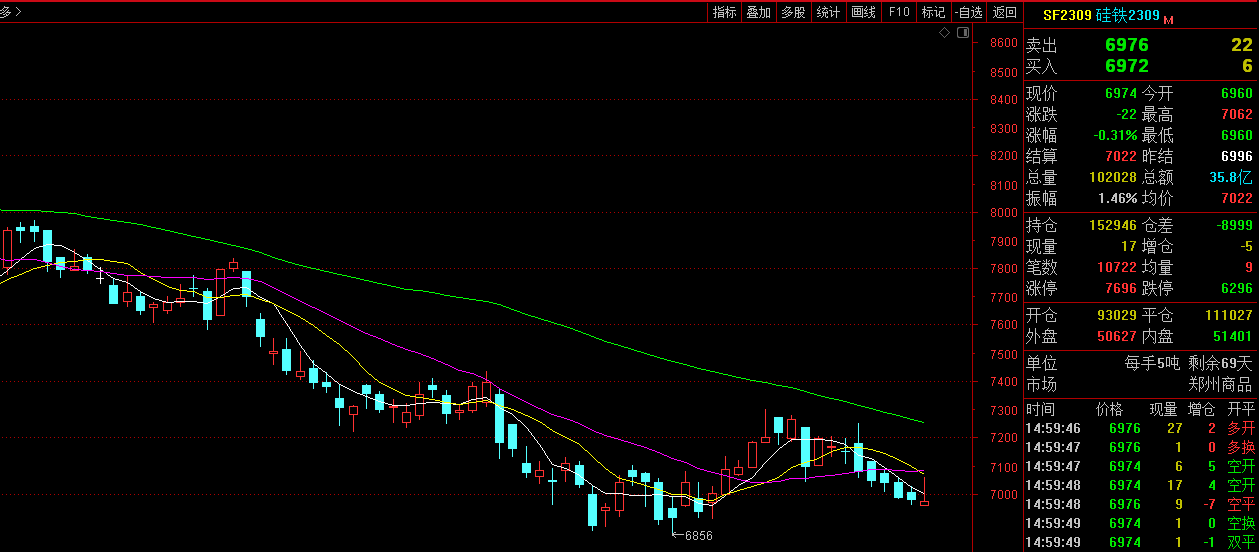Select the 画线 drawing tool

tap(863, 12)
